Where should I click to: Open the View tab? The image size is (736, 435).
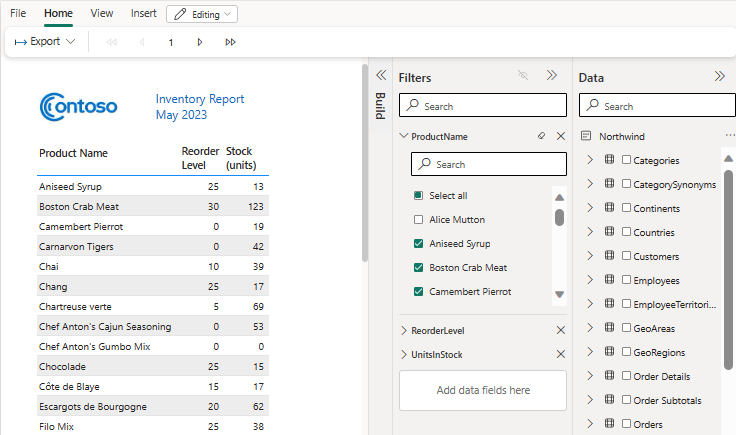pos(101,14)
